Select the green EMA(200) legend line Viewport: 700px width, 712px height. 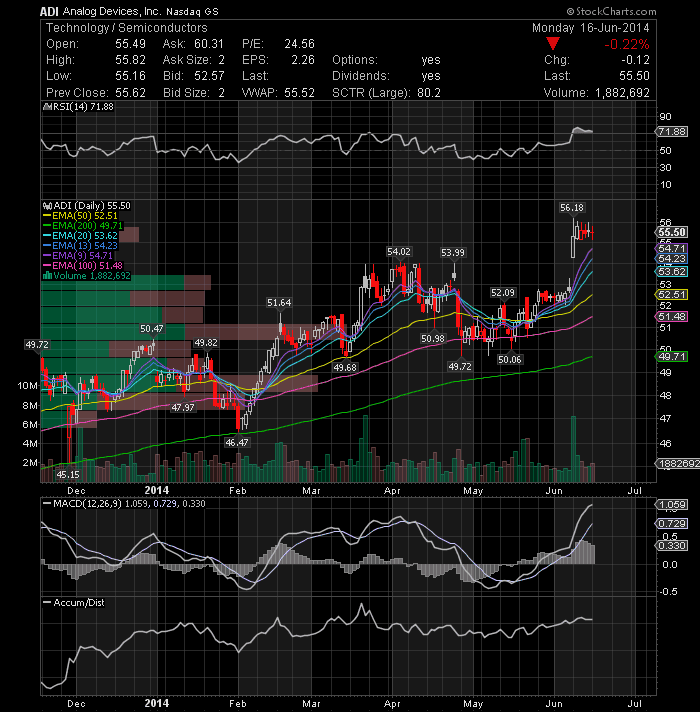tap(47, 226)
